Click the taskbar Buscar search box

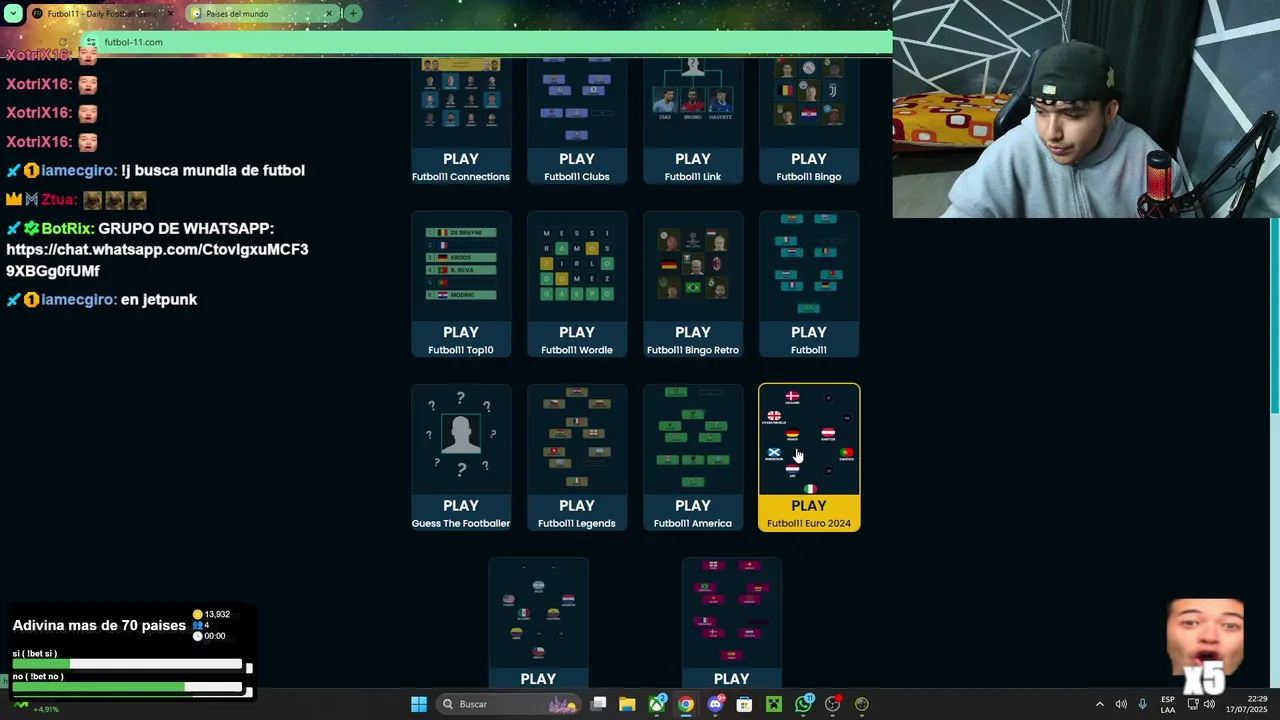tap(508, 704)
